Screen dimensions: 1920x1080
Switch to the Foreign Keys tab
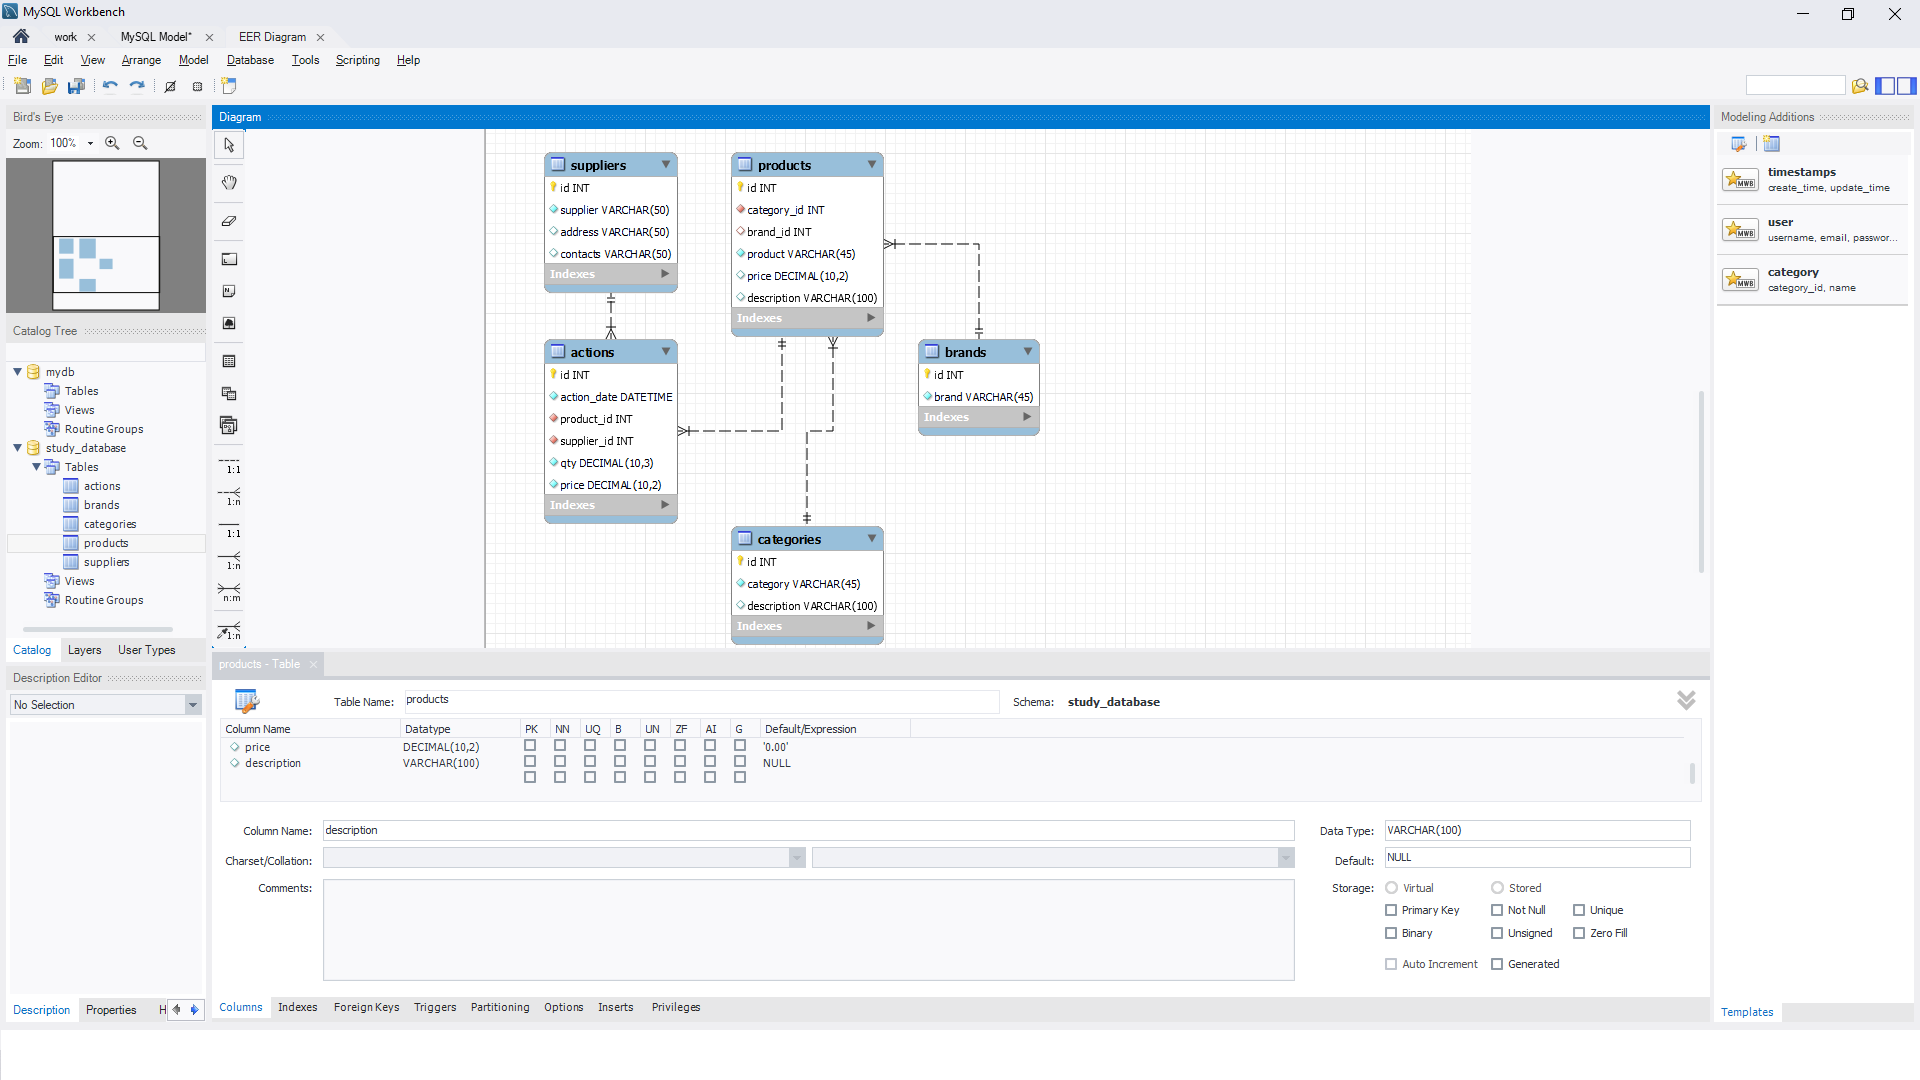pyautogui.click(x=366, y=1007)
